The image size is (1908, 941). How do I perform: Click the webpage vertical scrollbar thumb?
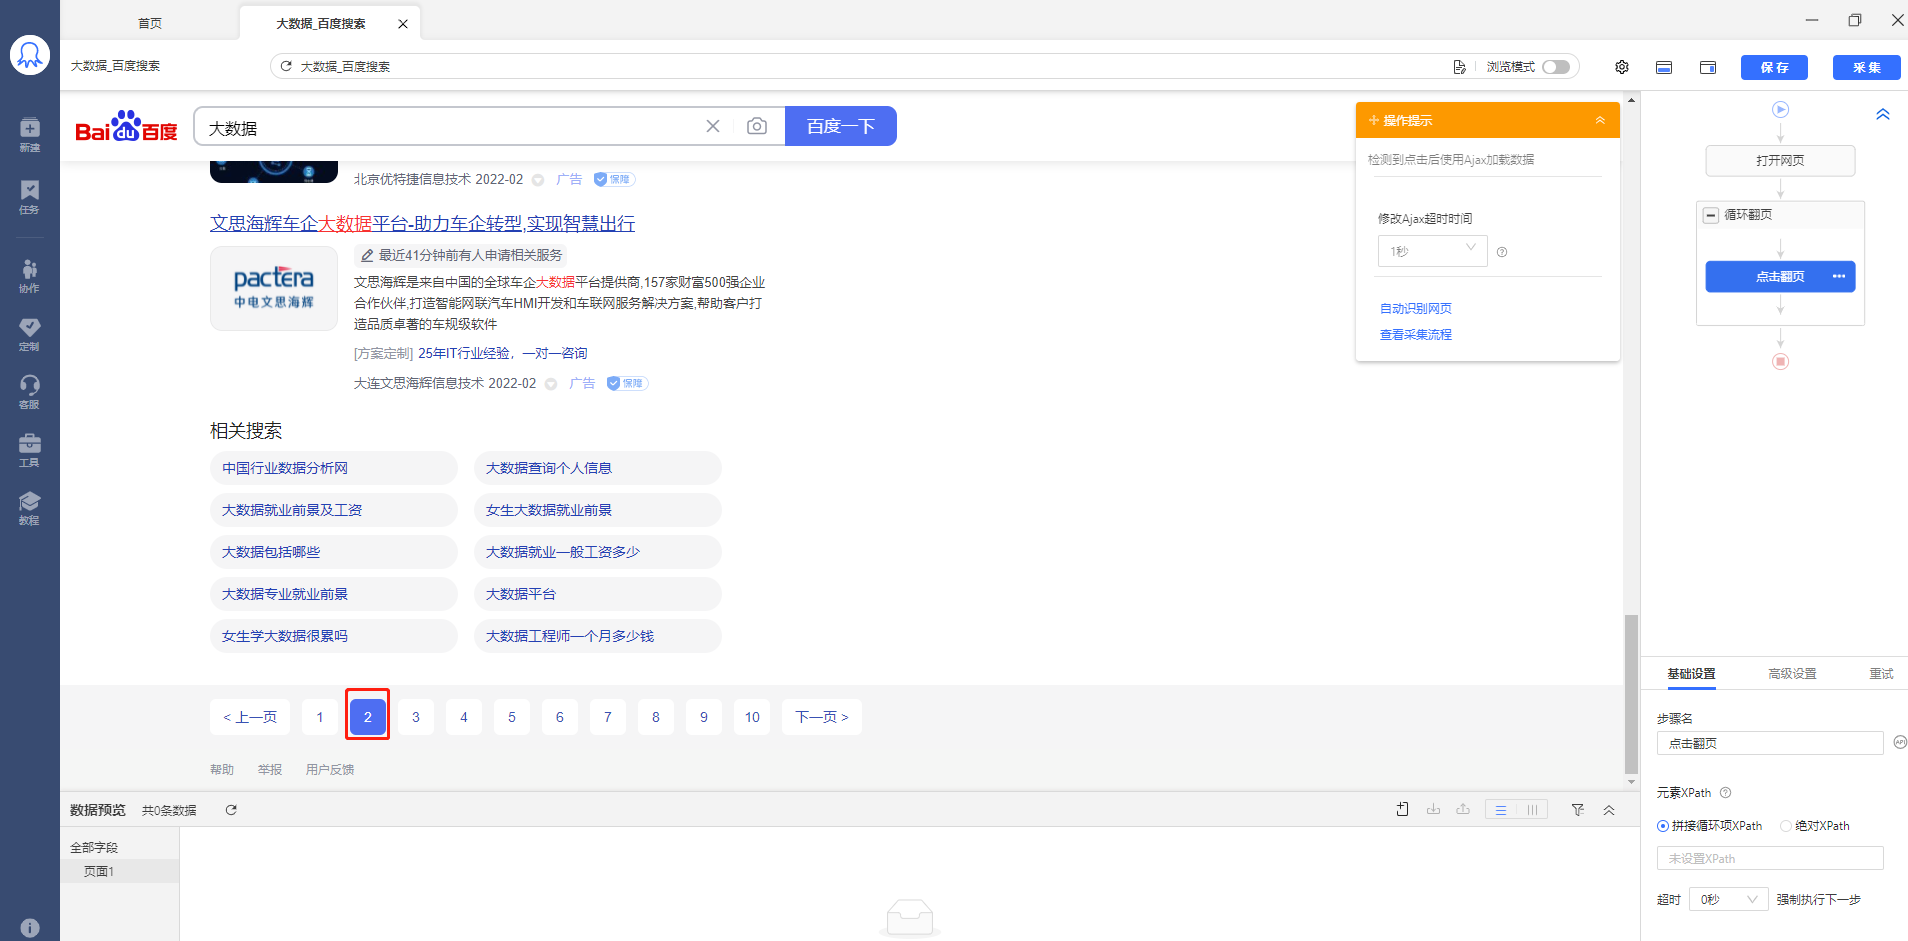pyautogui.click(x=1631, y=694)
